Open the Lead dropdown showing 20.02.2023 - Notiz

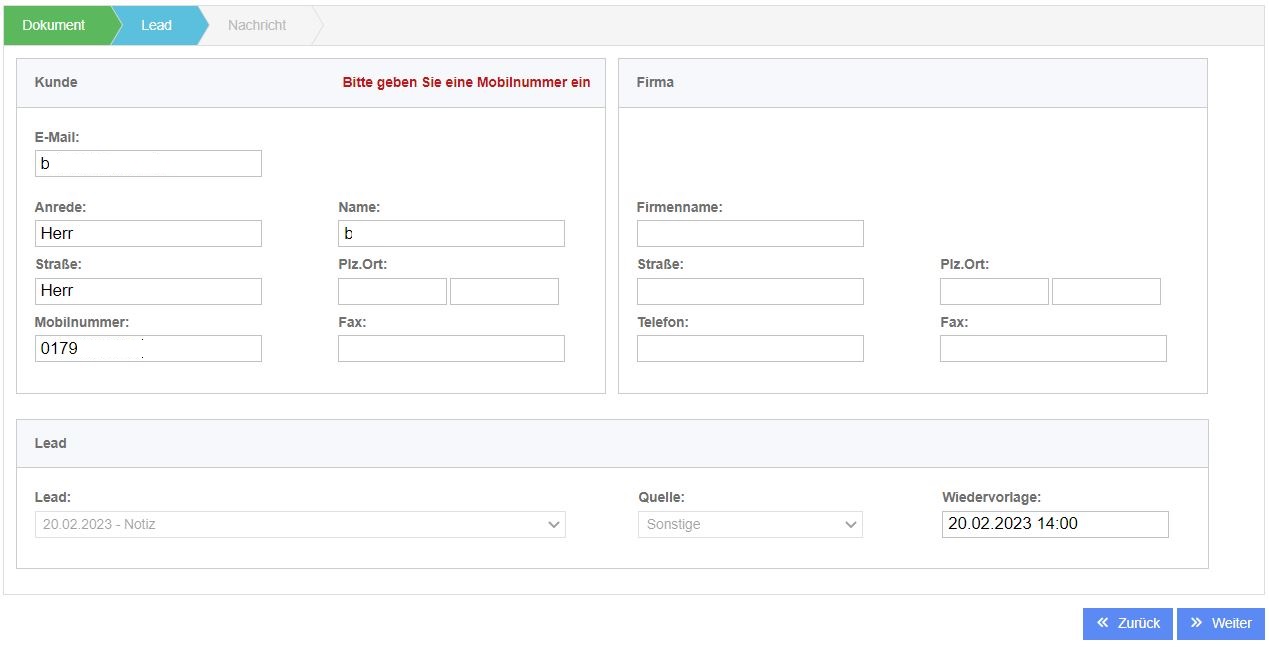click(x=300, y=524)
